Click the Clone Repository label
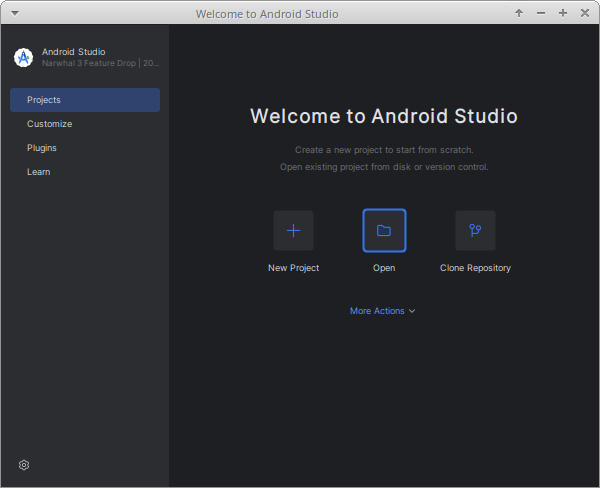Screen dimensions: 600x488 tap(475, 268)
